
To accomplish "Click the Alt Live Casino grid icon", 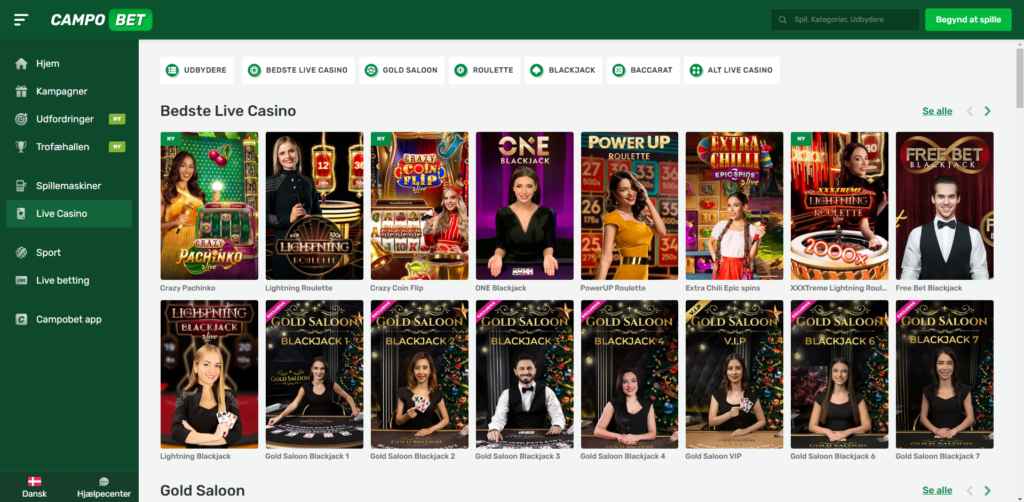I will 696,70.
